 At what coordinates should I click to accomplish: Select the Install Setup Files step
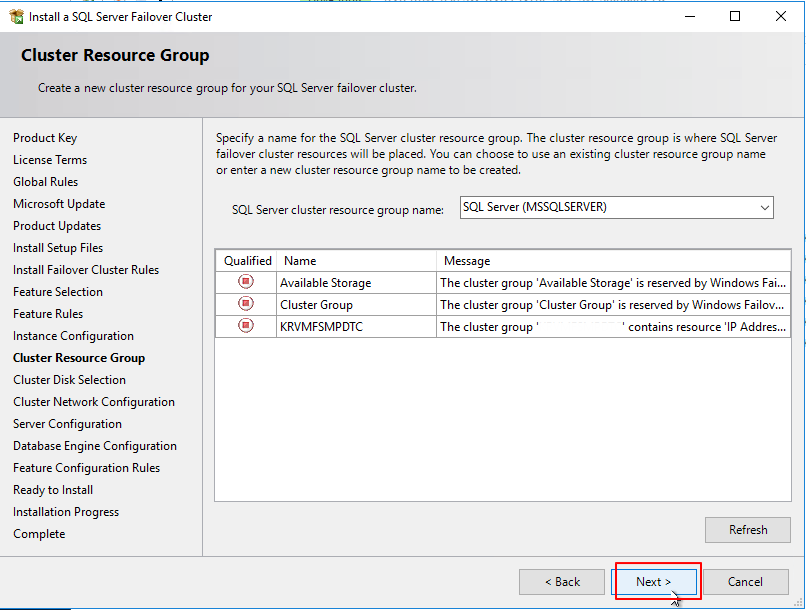[58, 248]
